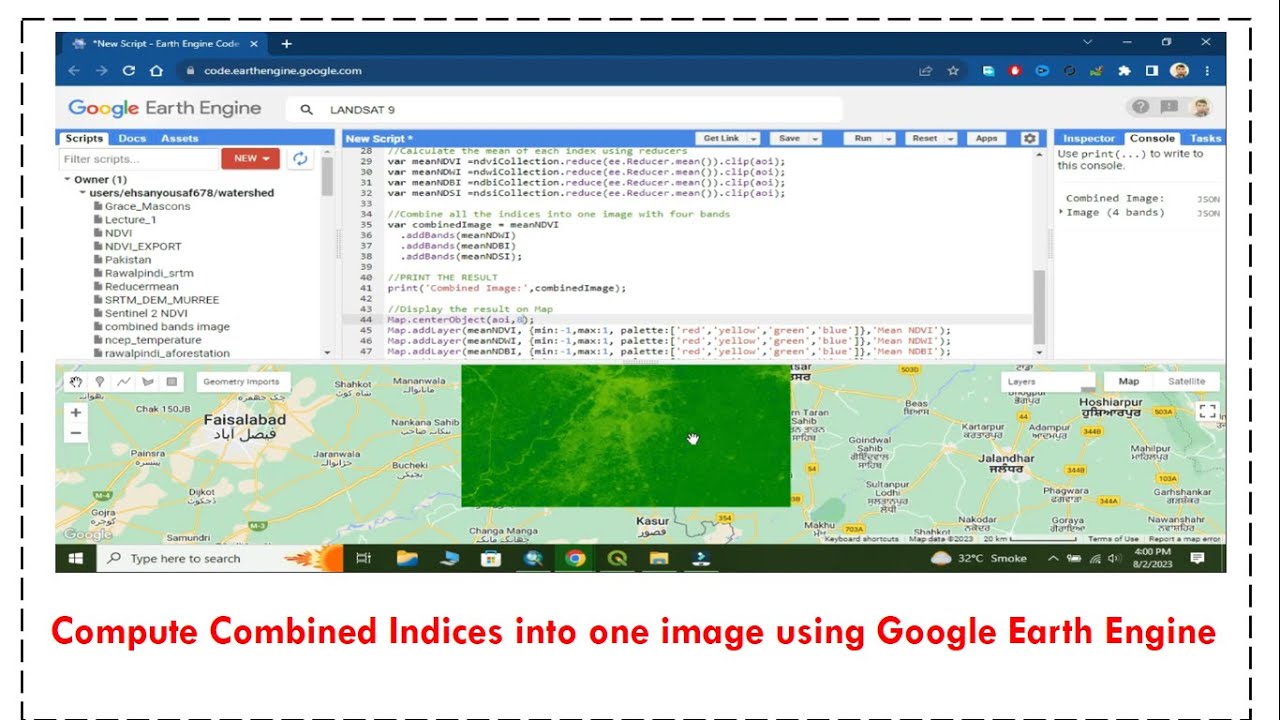Collapse the Owner (1) tree node
Screen dimensions: 1280x720
click(68, 180)
